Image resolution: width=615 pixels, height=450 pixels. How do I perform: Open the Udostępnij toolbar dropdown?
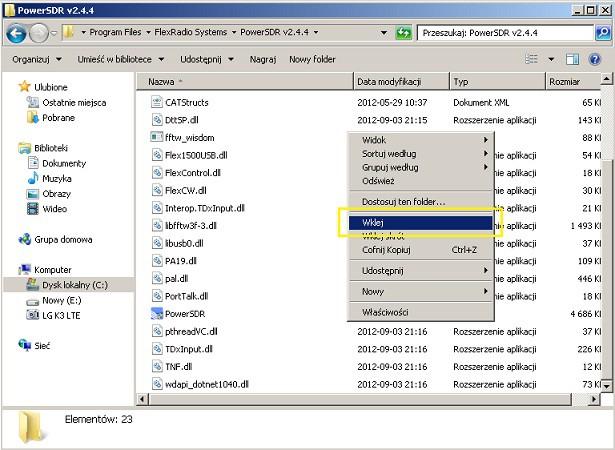[x=207, y=59]
